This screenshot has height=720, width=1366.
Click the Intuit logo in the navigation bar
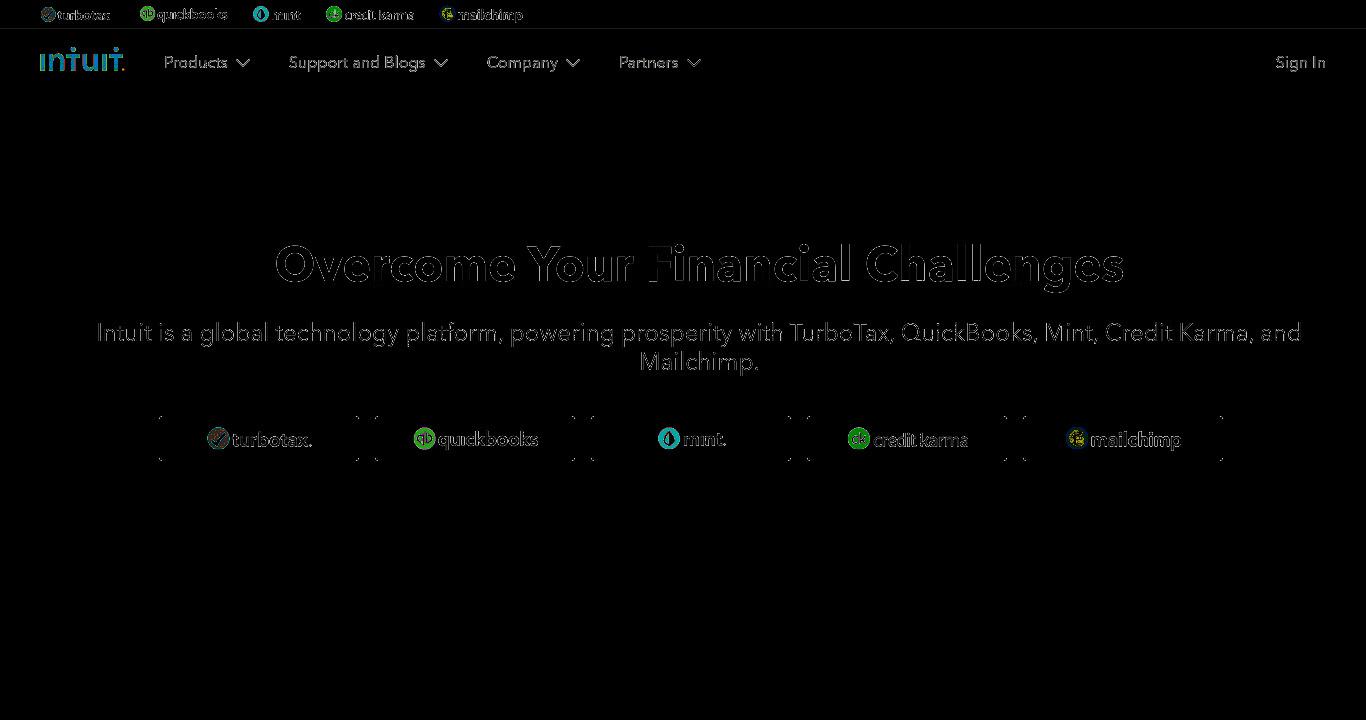coord(82,60)
